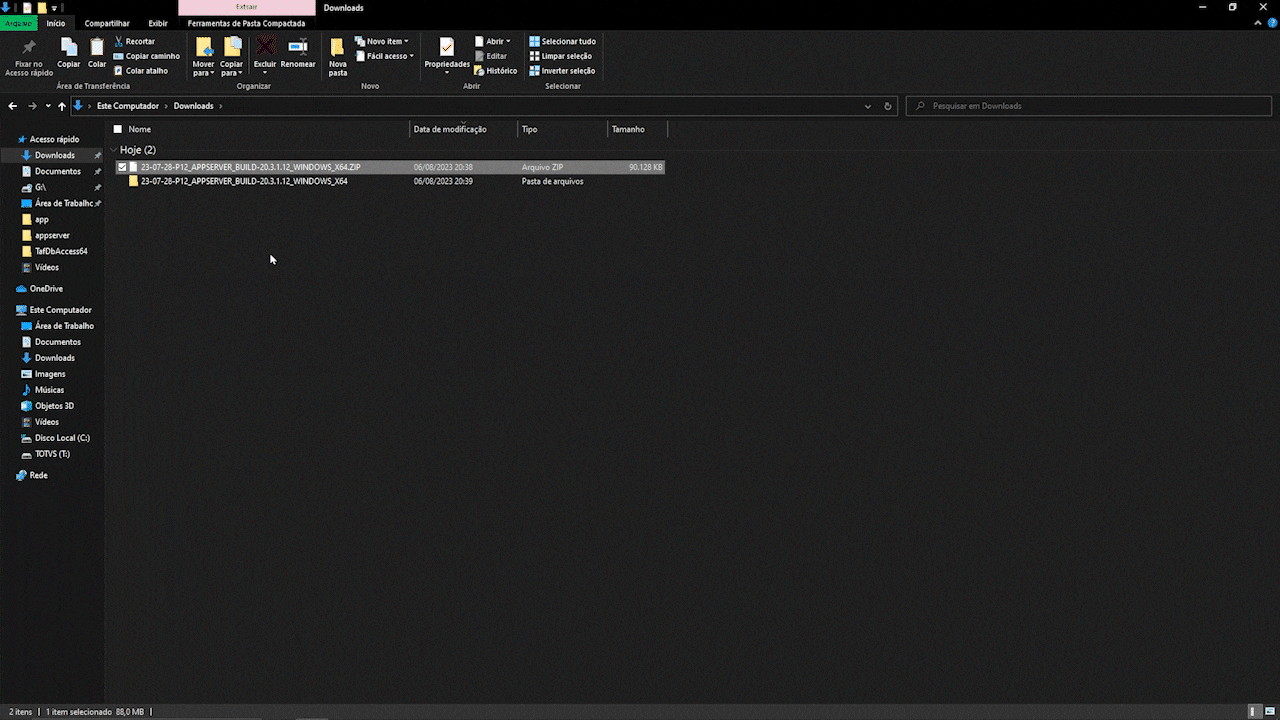This screenshot has height=720, width=1280.
Task: Toggle select-all checkbox in Nome header
Action: (118, 129)
